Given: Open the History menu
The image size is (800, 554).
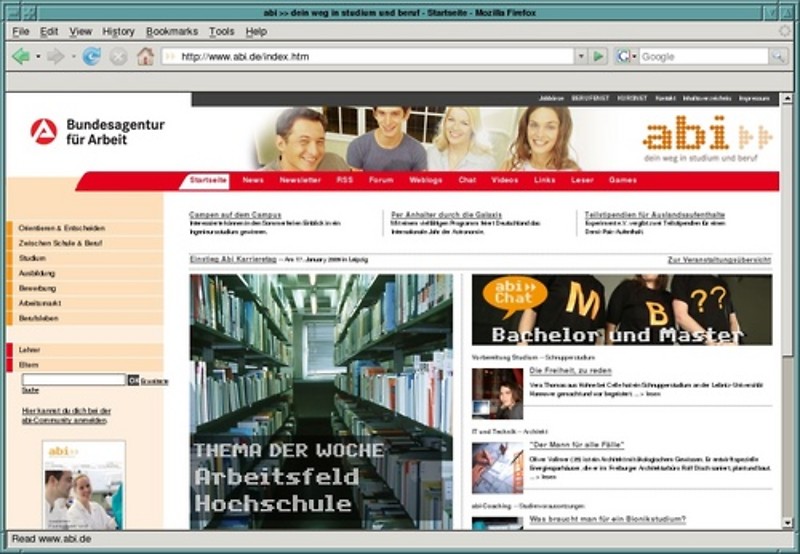Looking at the screenshot, I should (118, 32).
